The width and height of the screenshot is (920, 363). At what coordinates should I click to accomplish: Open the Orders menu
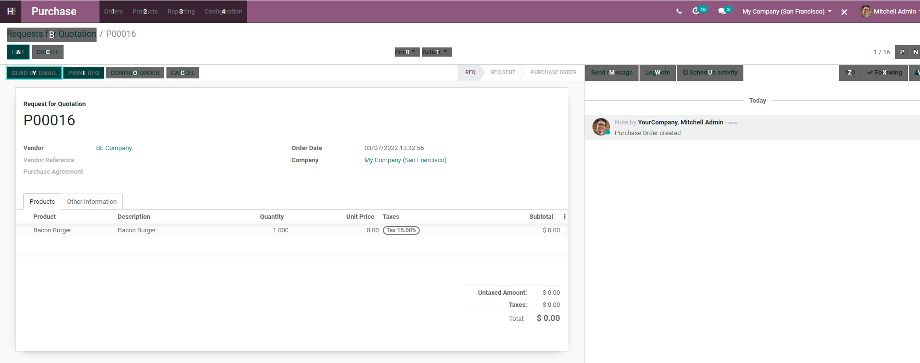point(113,11)
